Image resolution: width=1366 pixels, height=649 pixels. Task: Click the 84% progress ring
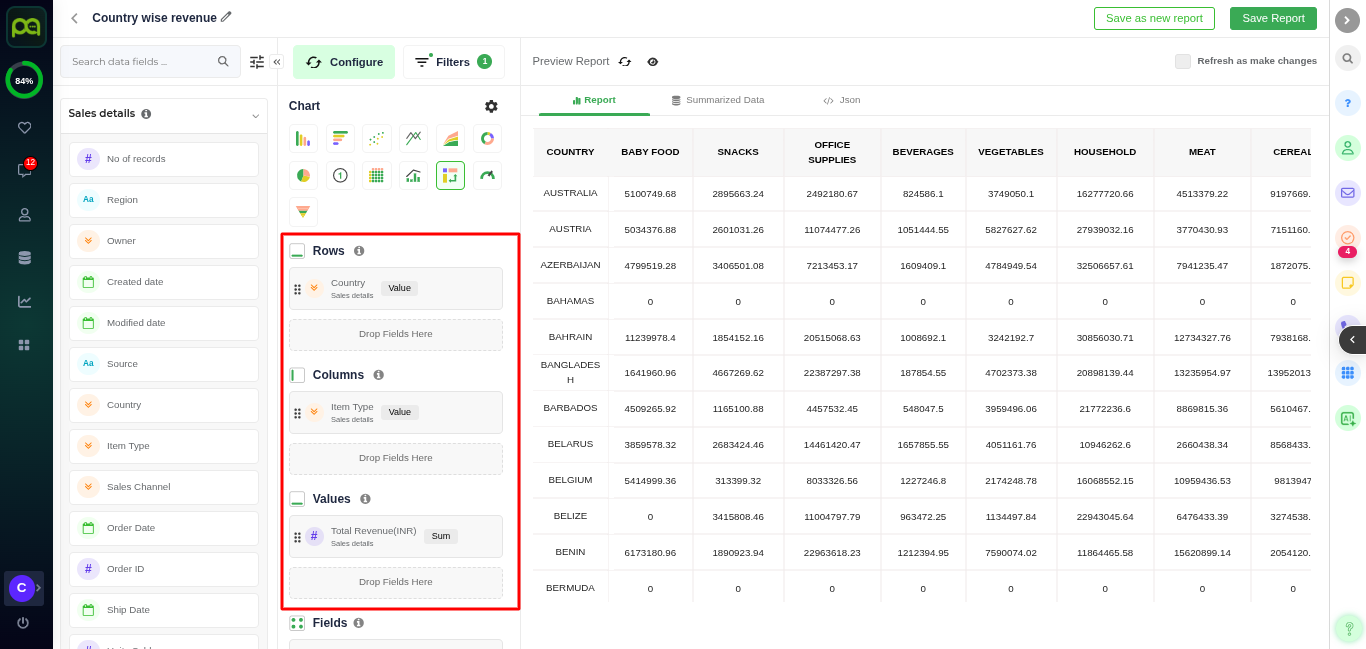pos(24,80)
